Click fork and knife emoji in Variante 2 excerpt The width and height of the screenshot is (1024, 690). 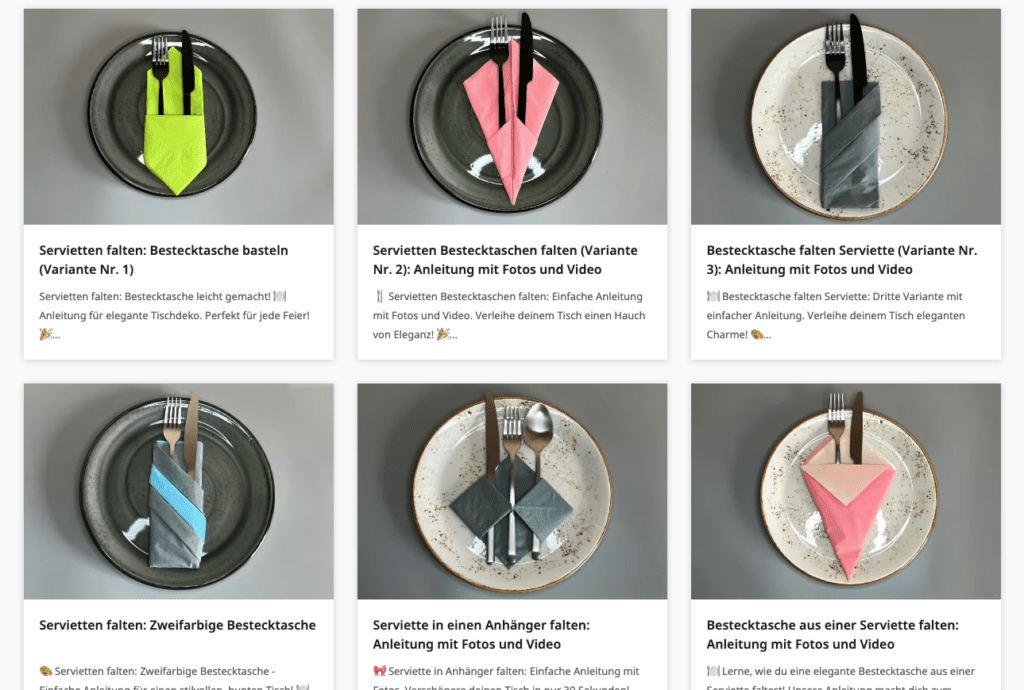point(379,296)
